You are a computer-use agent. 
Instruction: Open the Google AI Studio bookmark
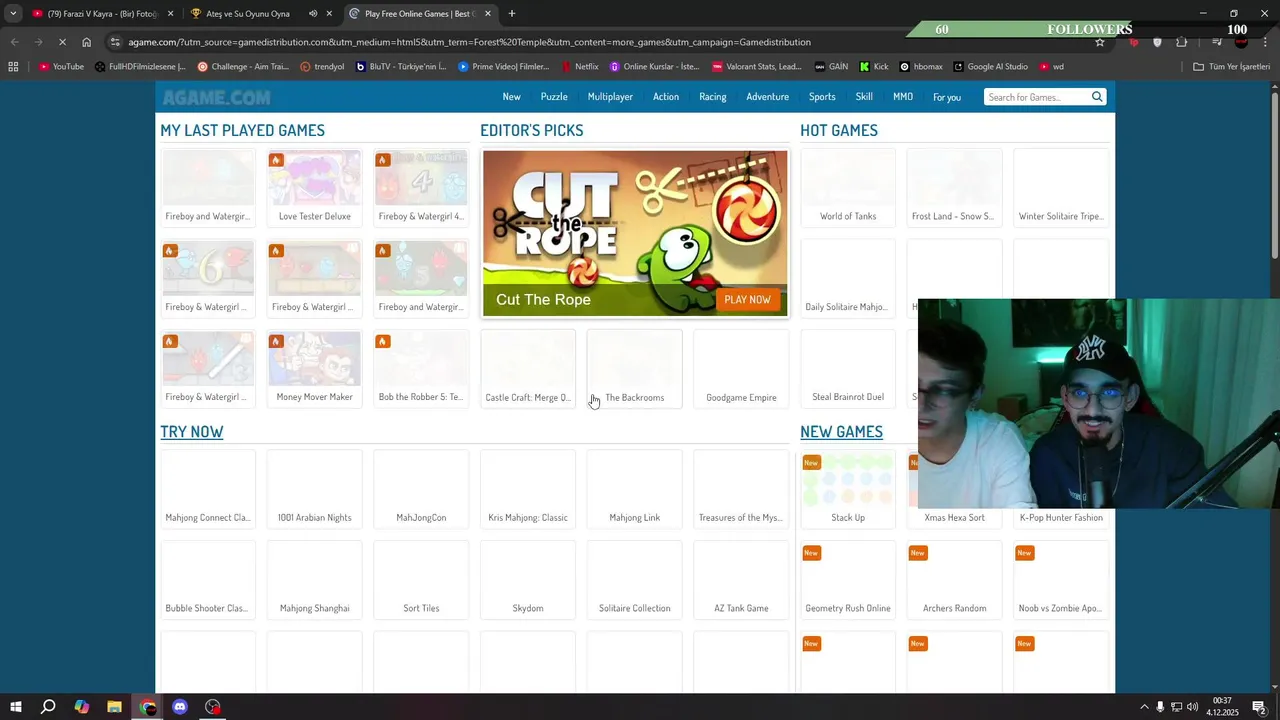(991, 67)
